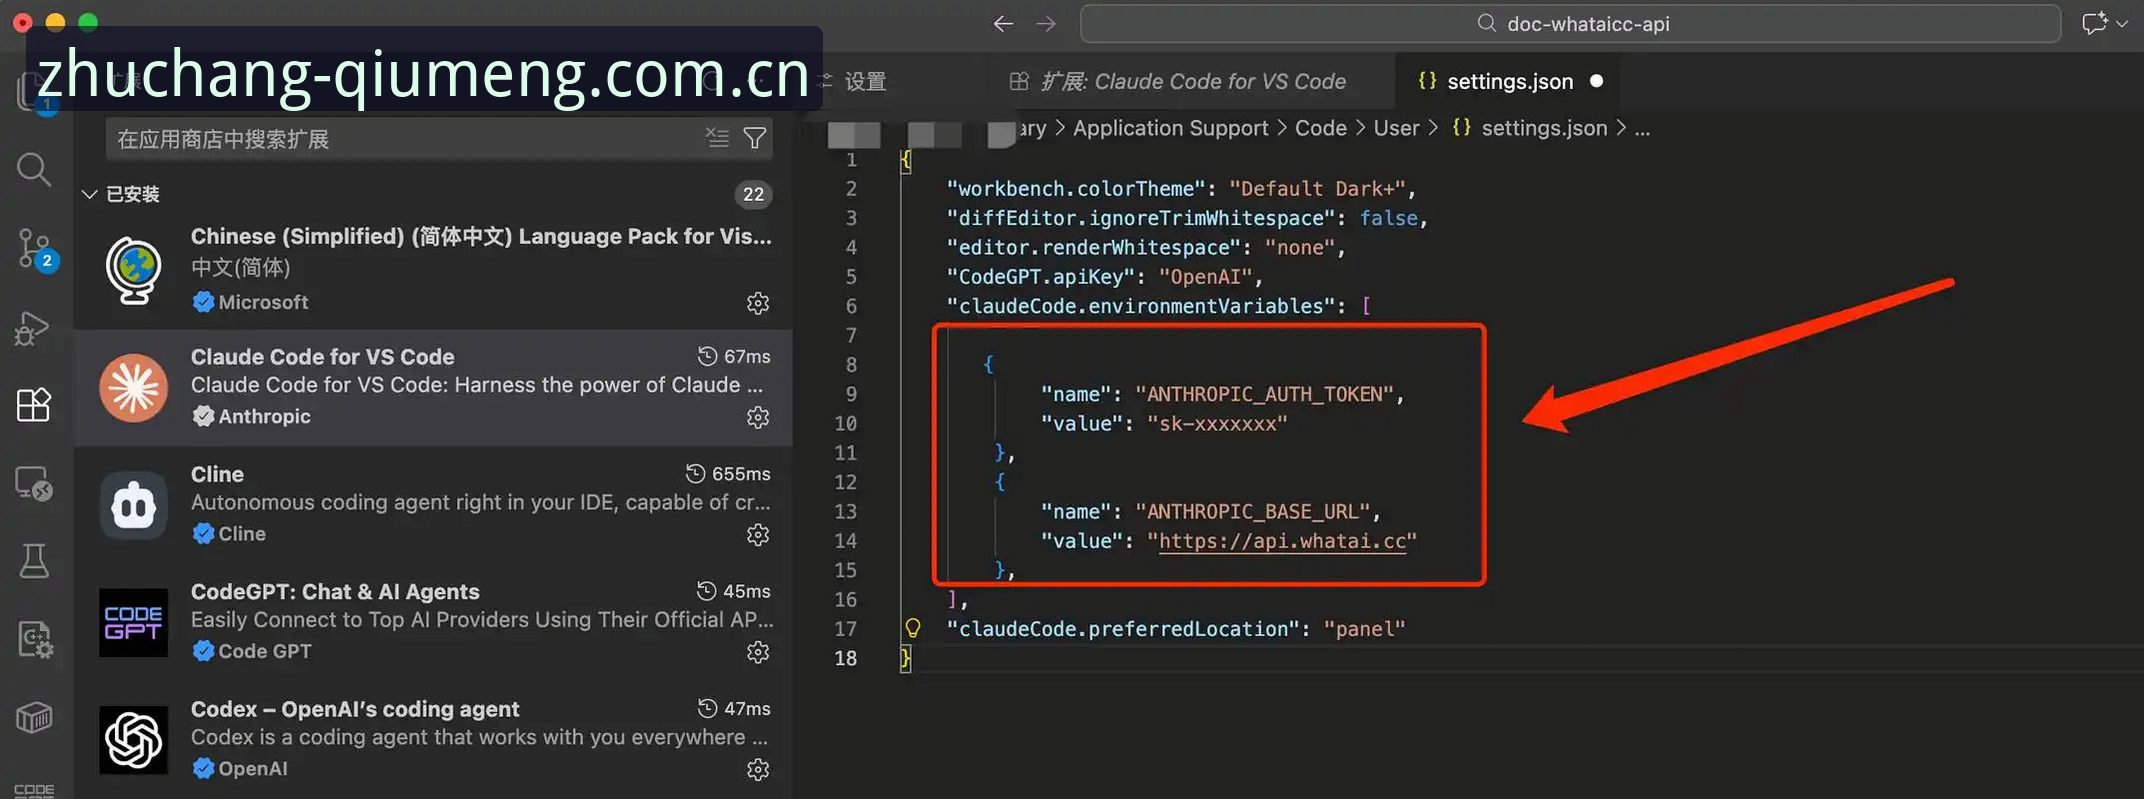
Task: Open the Cline extension title in the list
Action: (217, 474)
